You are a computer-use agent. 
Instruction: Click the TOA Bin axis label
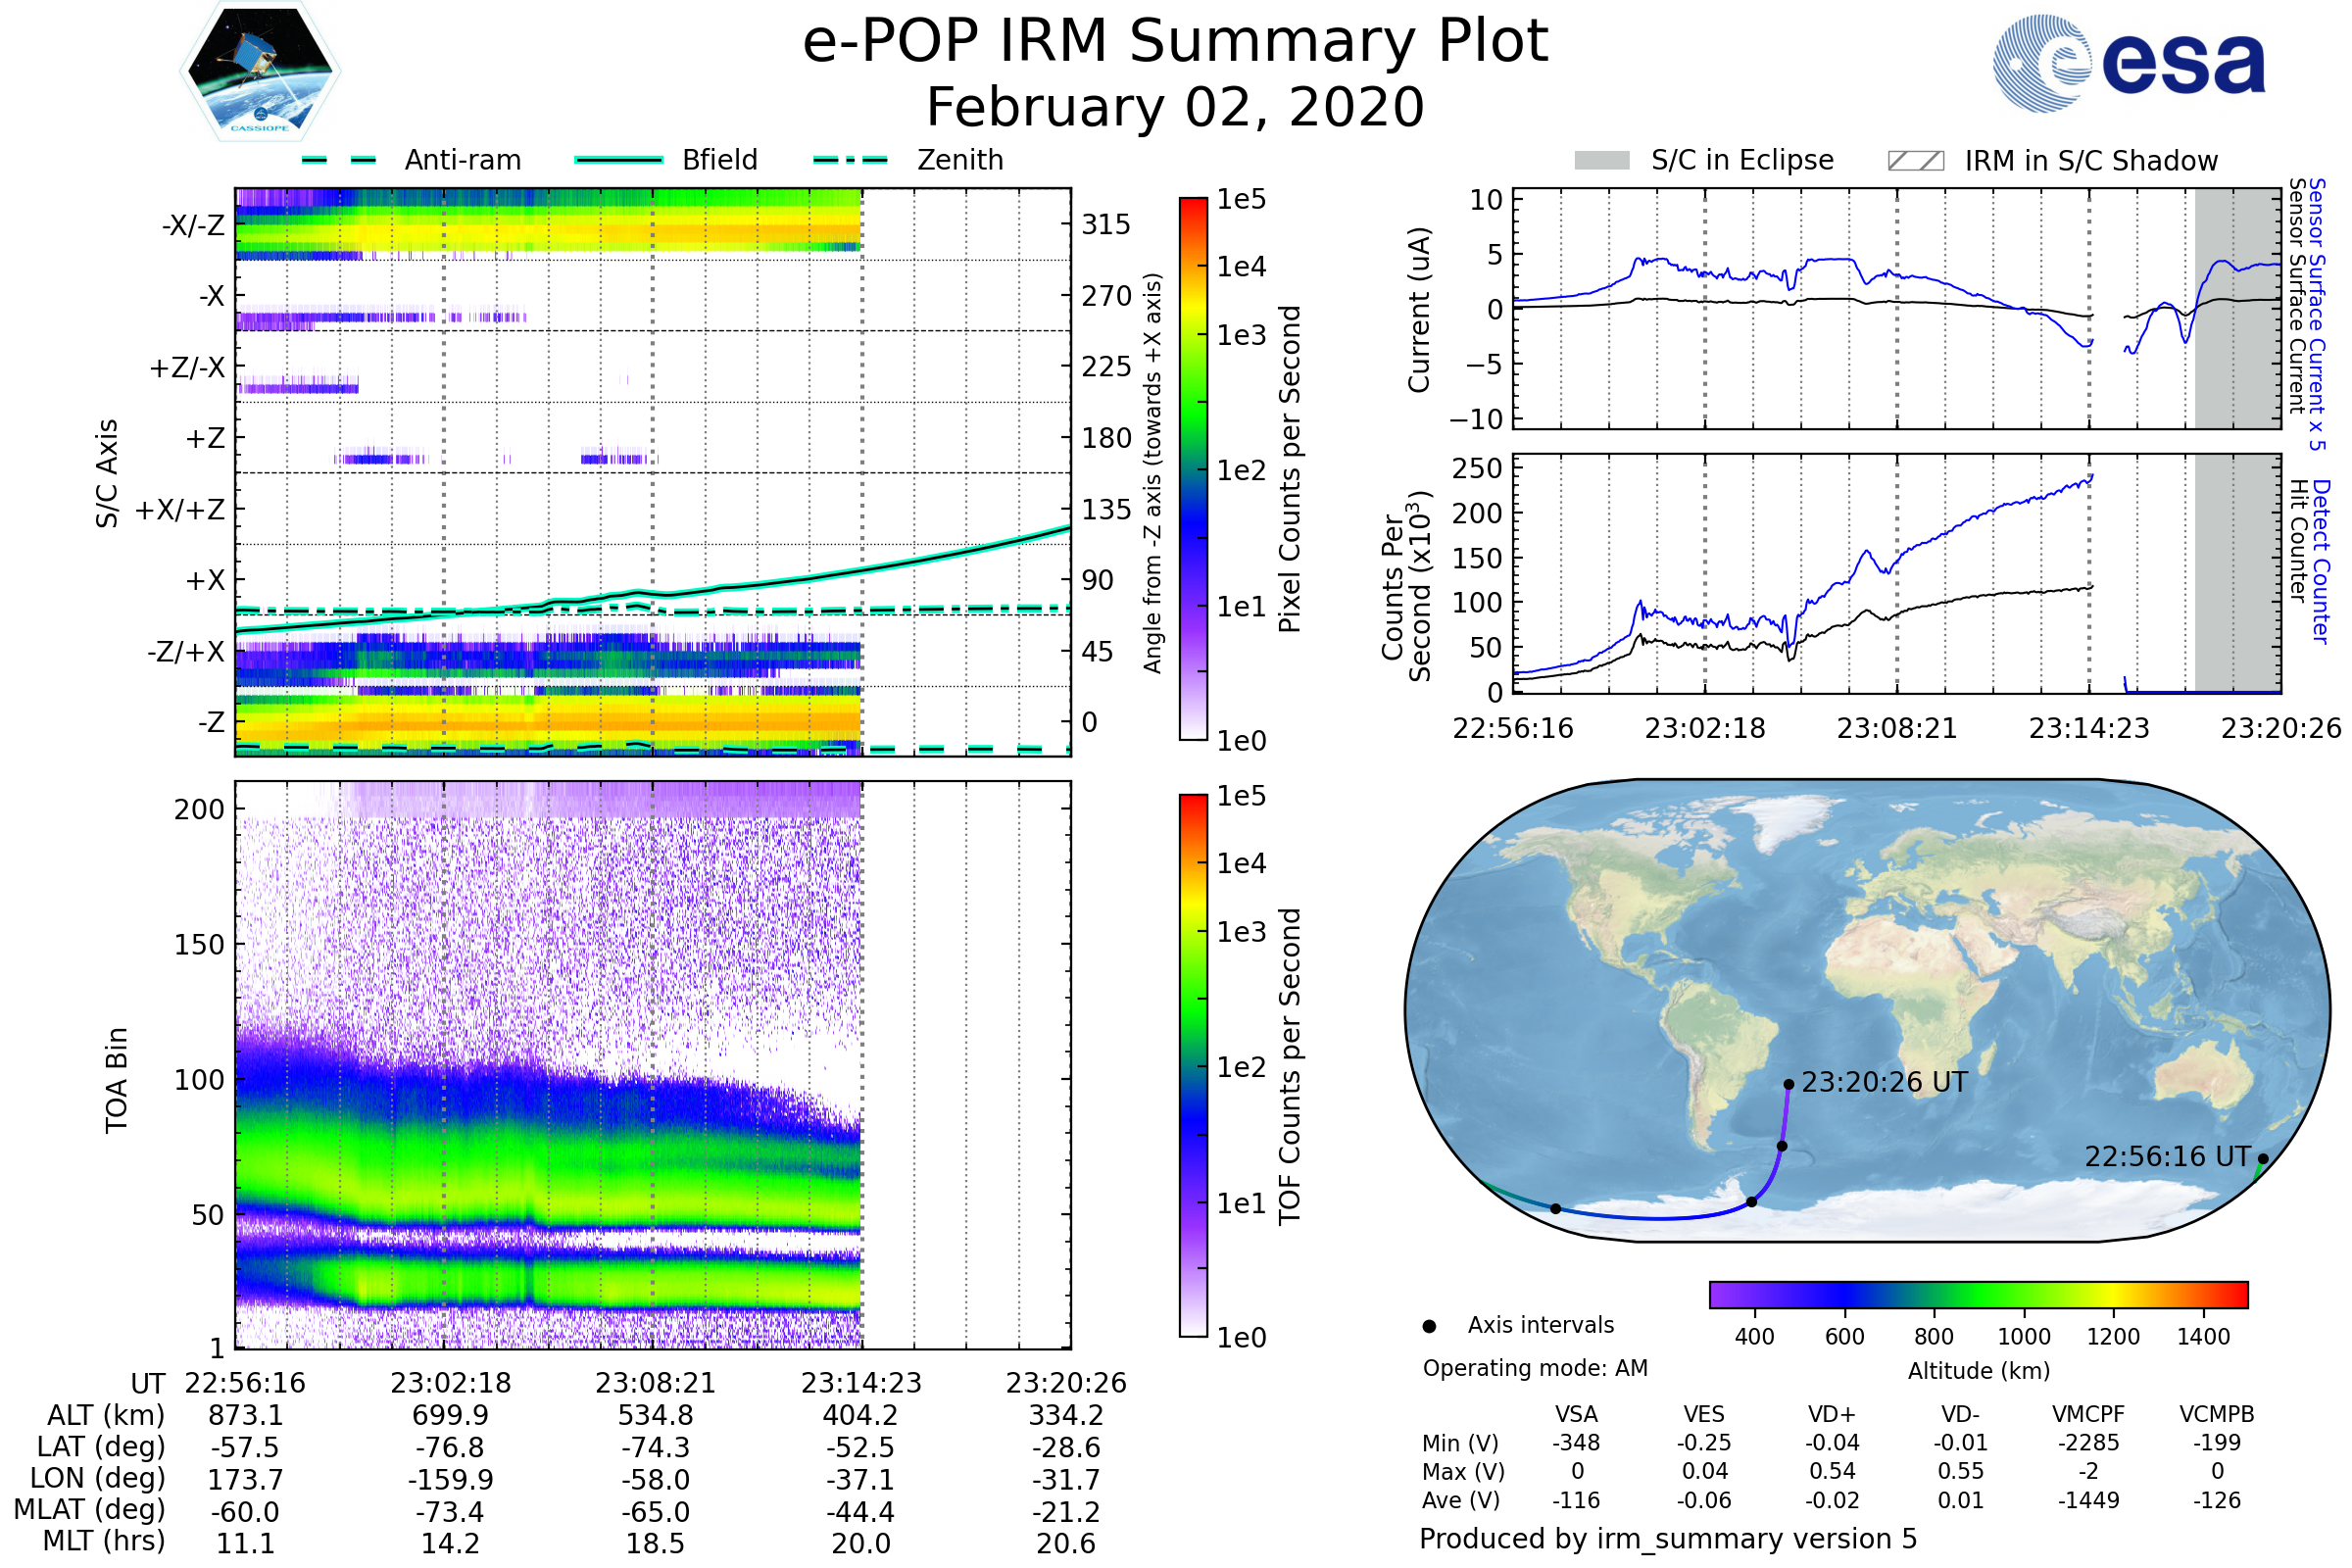pyautogui.click(x=116, y=1079)
